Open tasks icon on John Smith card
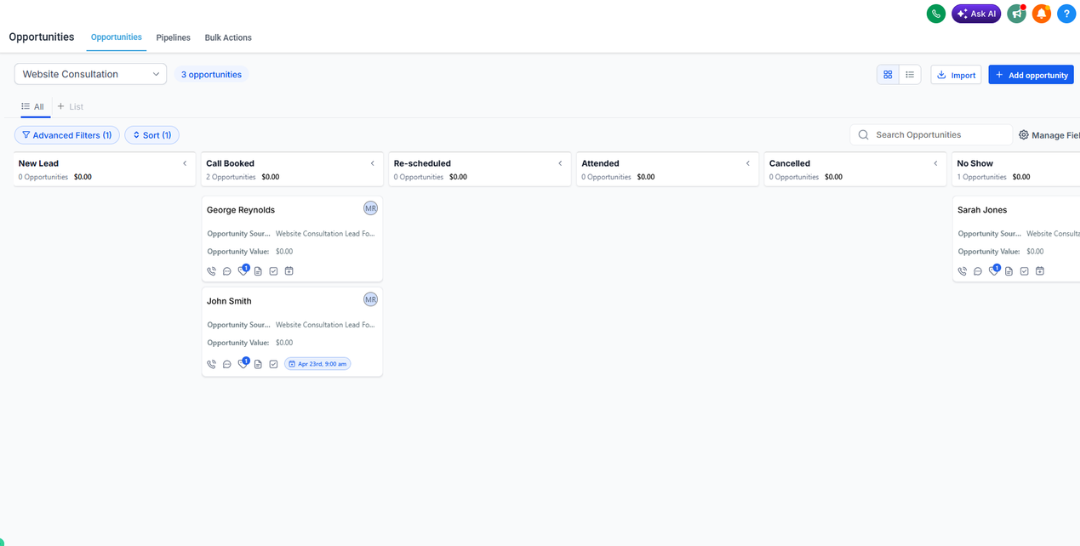This screenshot has width=1080, height=546. (273, 364)
